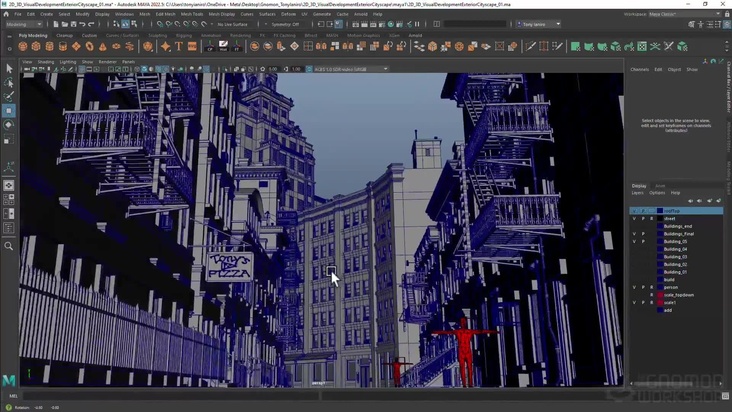This screenshot has width=732, height=412.
Task: Create a polygon cube from the shelf
Action: [36, 46]
